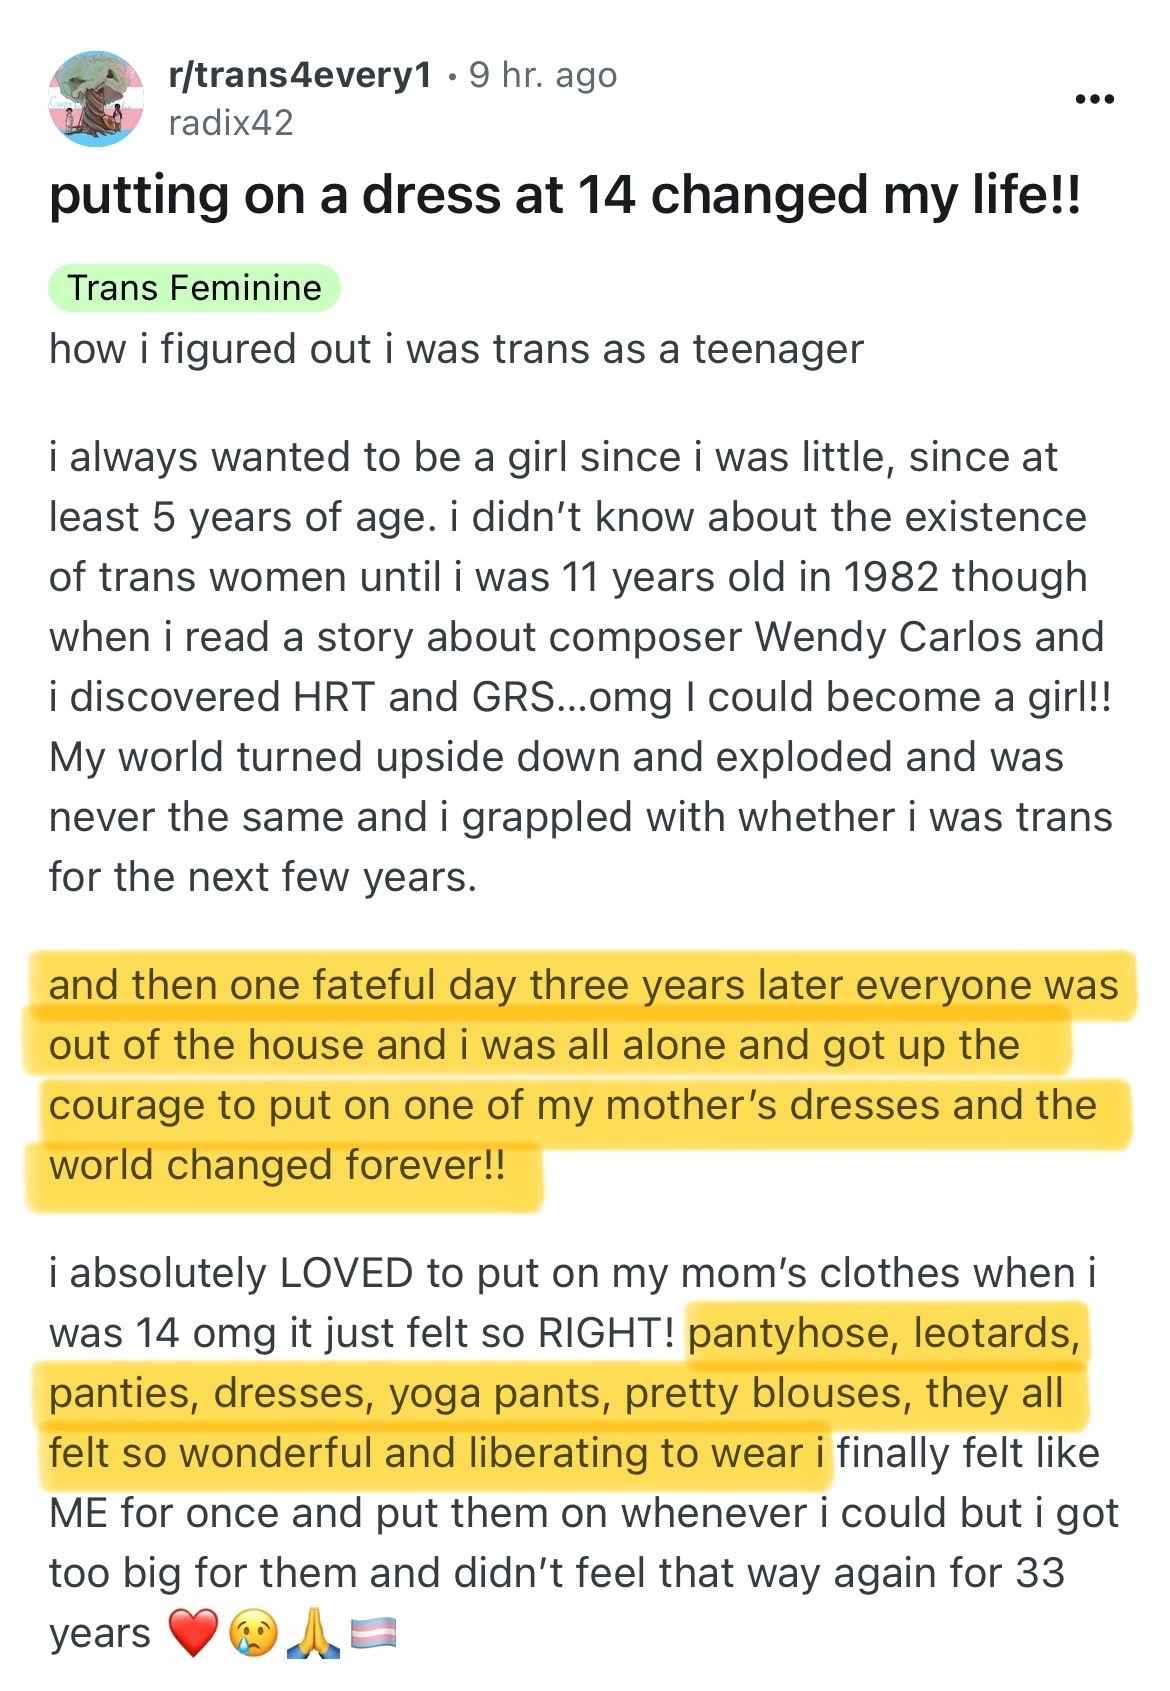Open the radix42 user profile
Screen dimensions: 1170x1691
click(231, 123)
